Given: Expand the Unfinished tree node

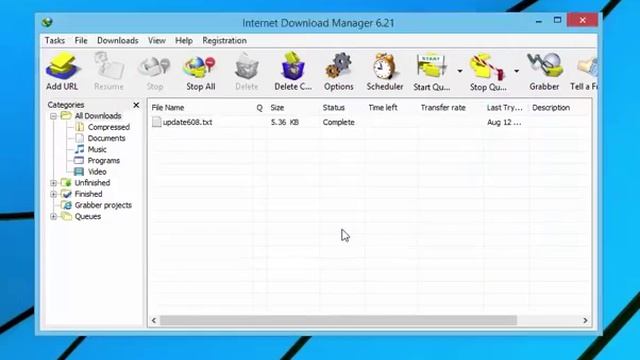Looking at the screenshot, I should click(53, 183).
